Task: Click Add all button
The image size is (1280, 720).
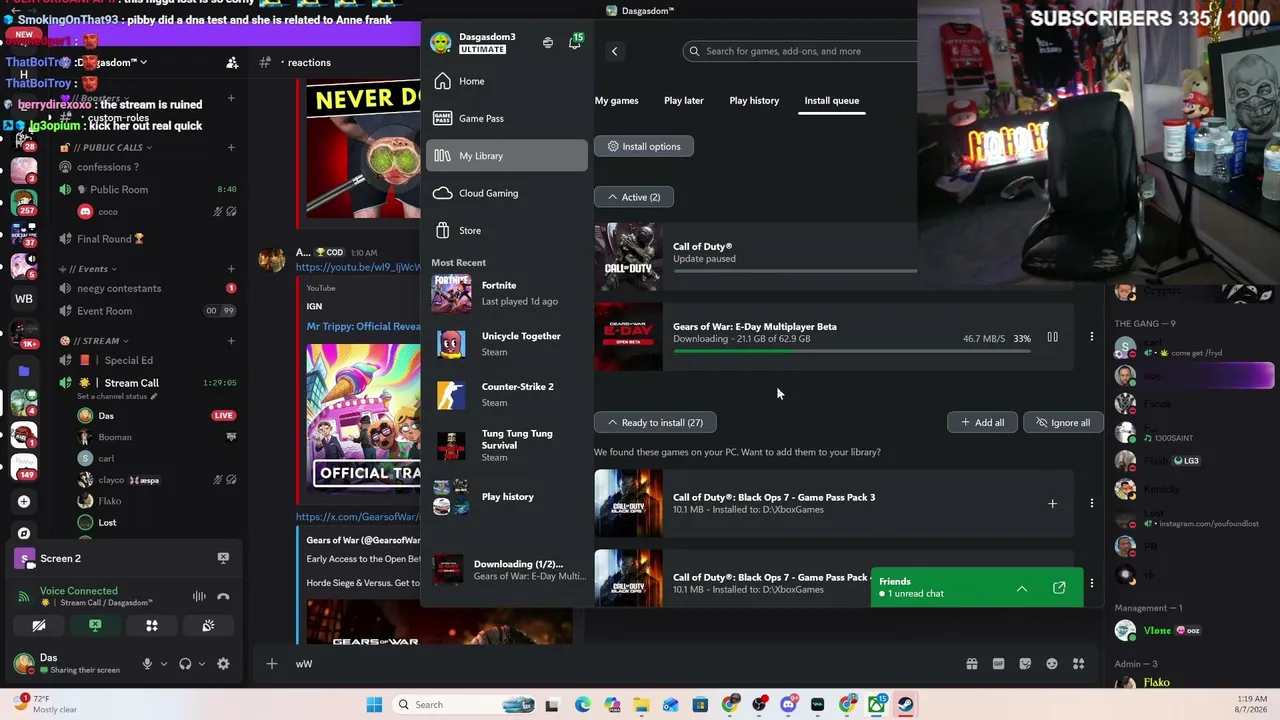Action: (x=982, y=422)
